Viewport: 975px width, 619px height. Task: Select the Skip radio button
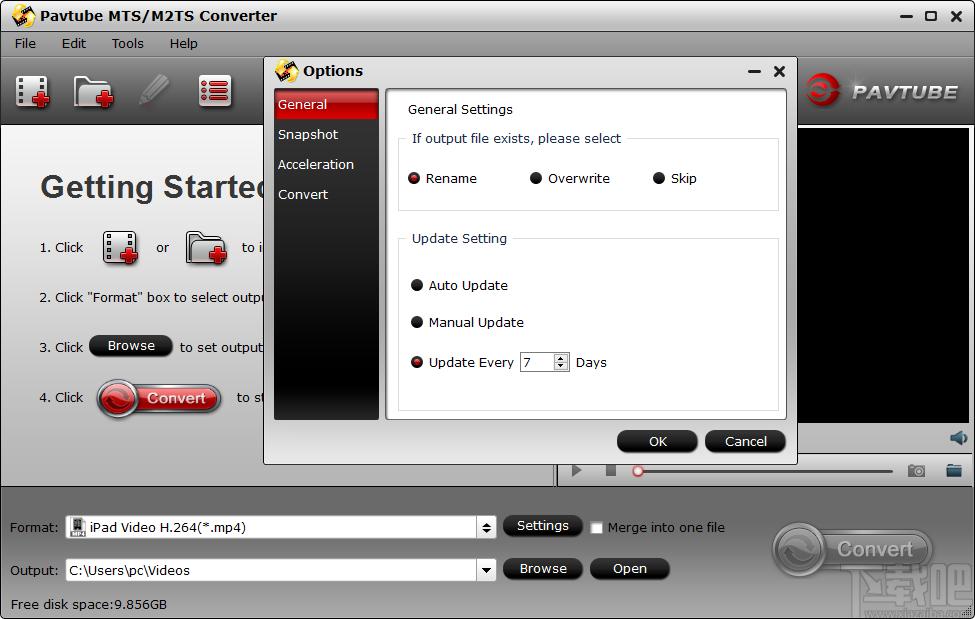659,179
